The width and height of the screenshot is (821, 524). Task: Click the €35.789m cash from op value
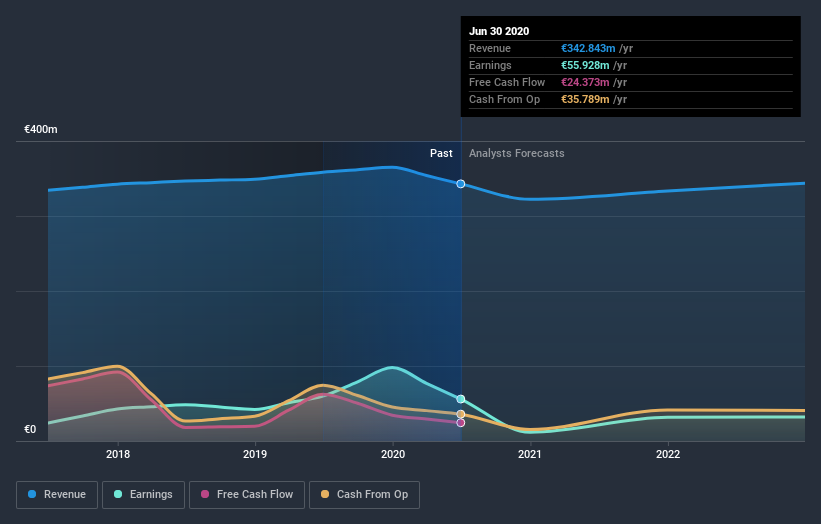(585, 99)
